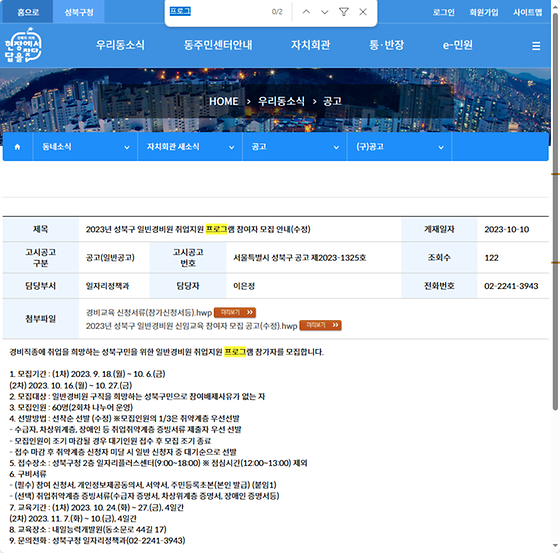This screenshot has width=560, height=553.
Task: Expand the 동네소식 dropdown
Action: tap(85, 147)
